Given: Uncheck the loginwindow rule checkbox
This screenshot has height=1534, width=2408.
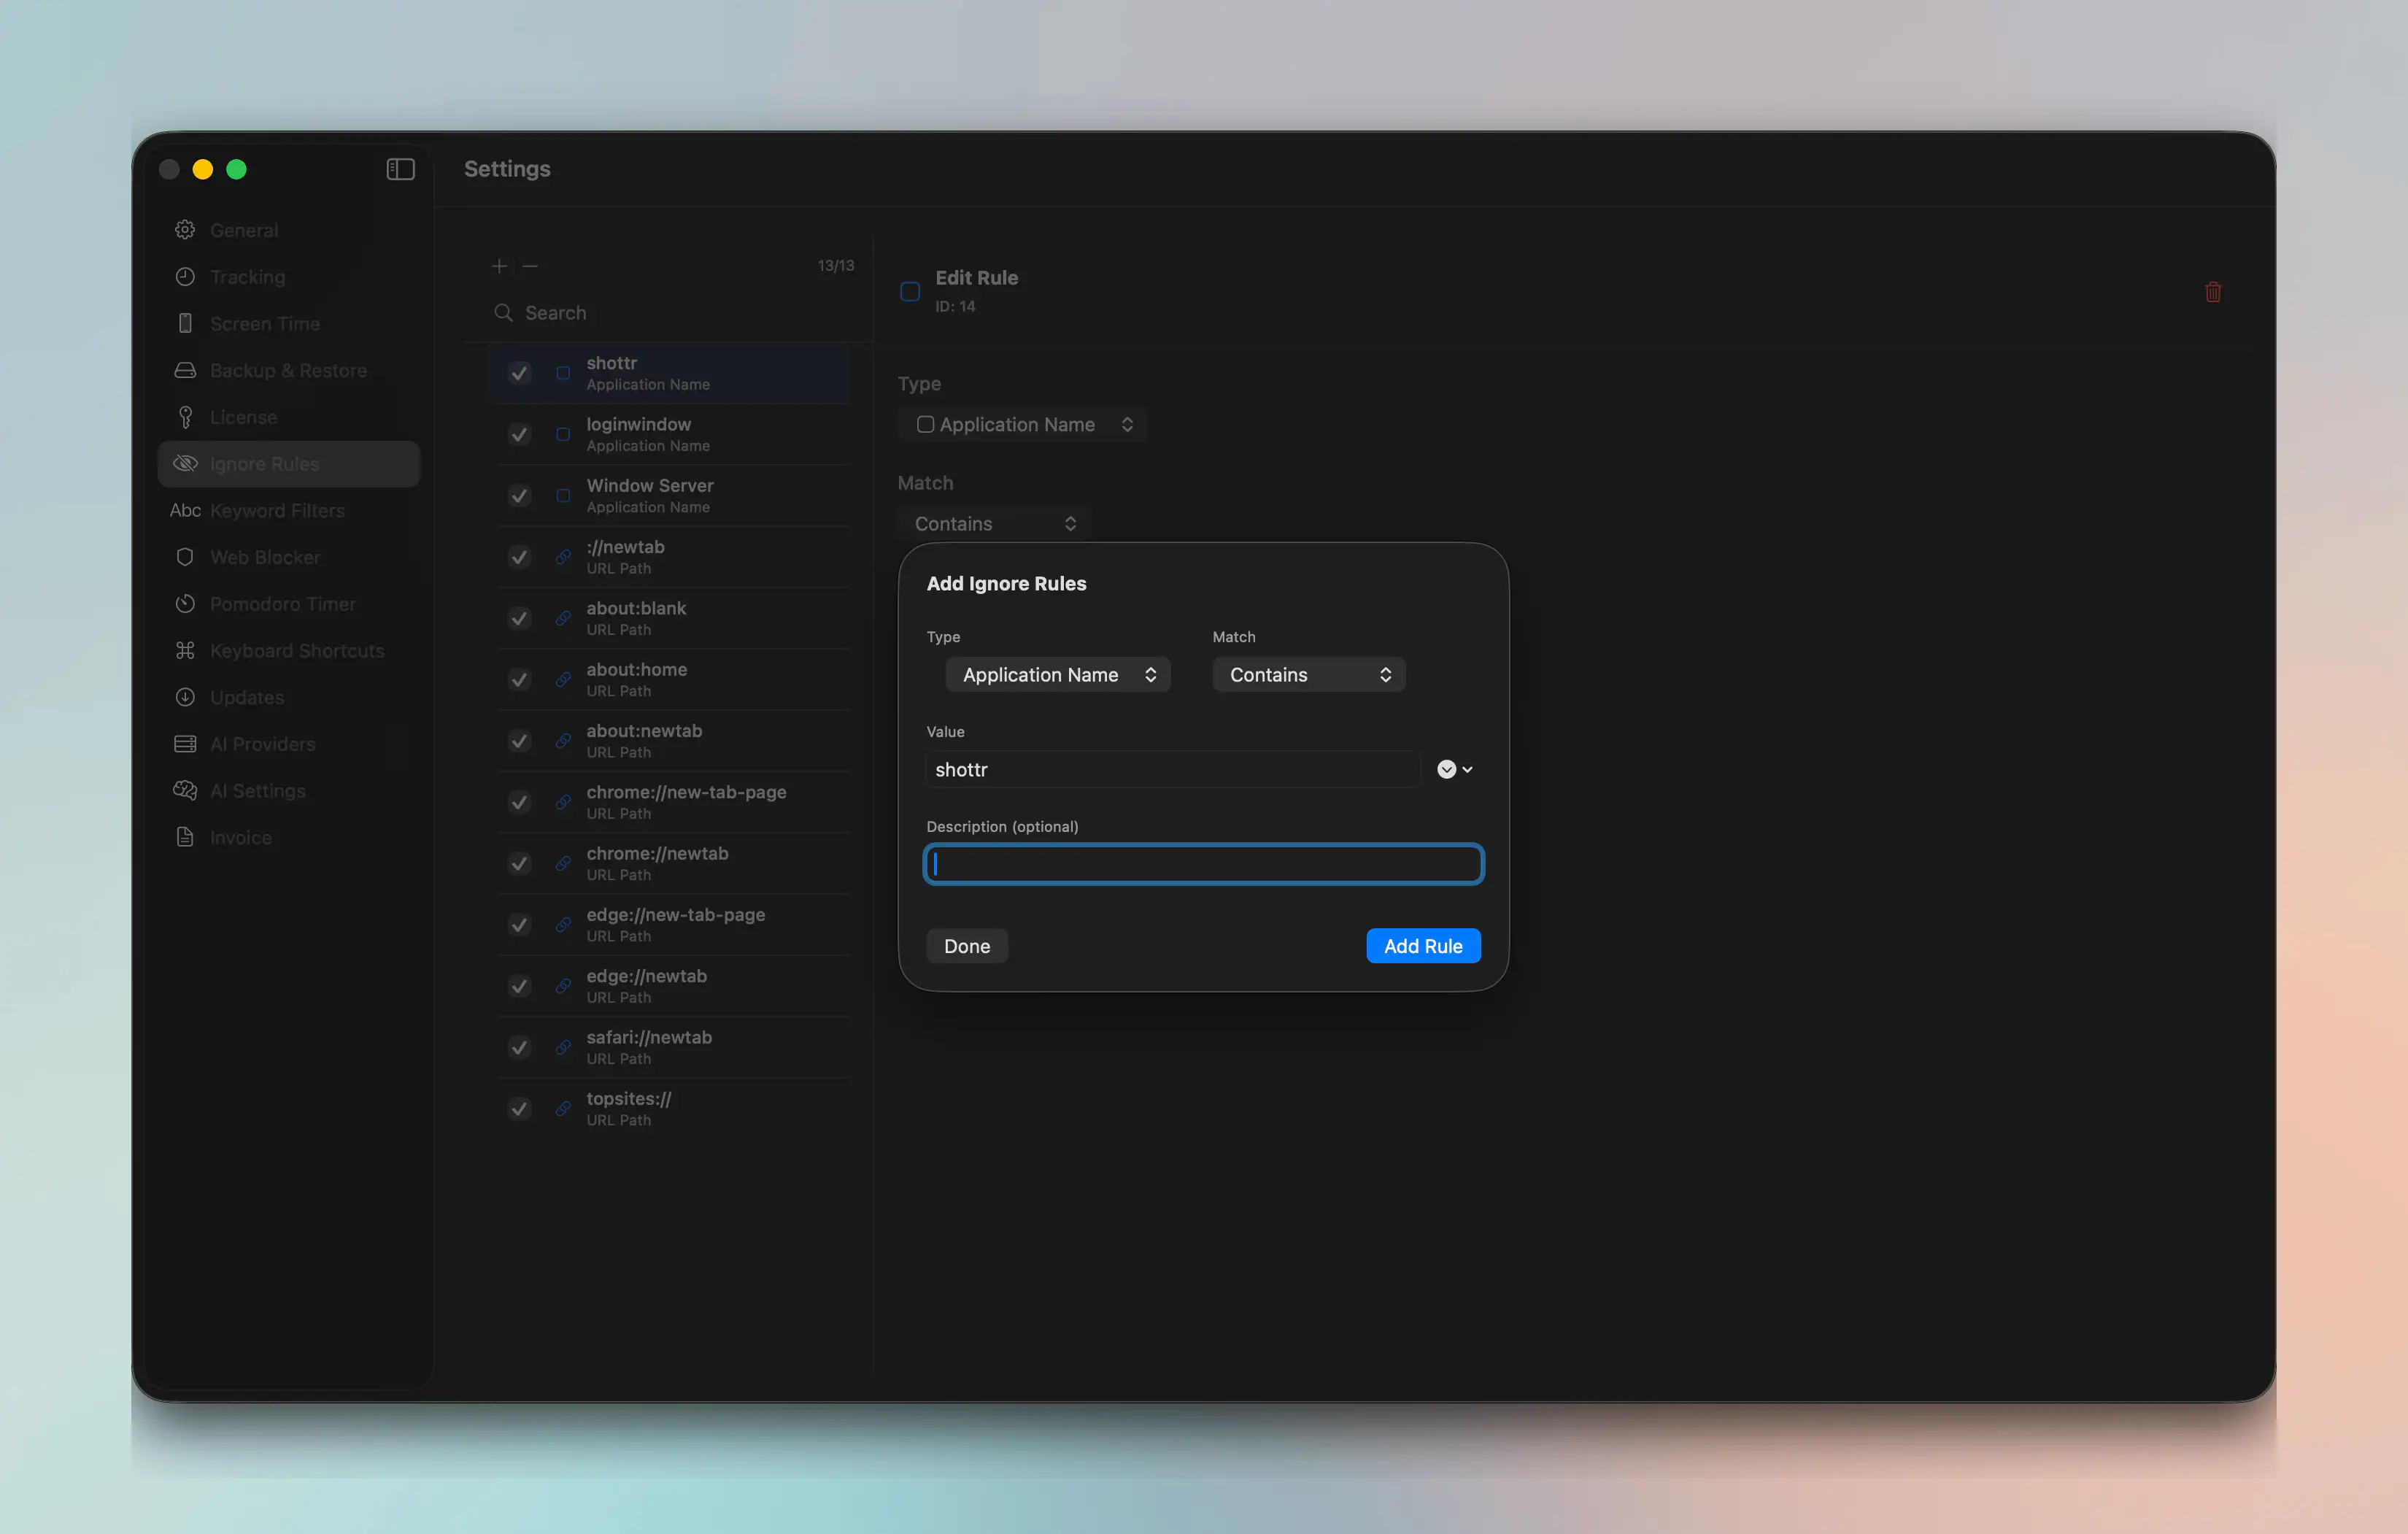Looking at the screenshot, I should [519, 434].
